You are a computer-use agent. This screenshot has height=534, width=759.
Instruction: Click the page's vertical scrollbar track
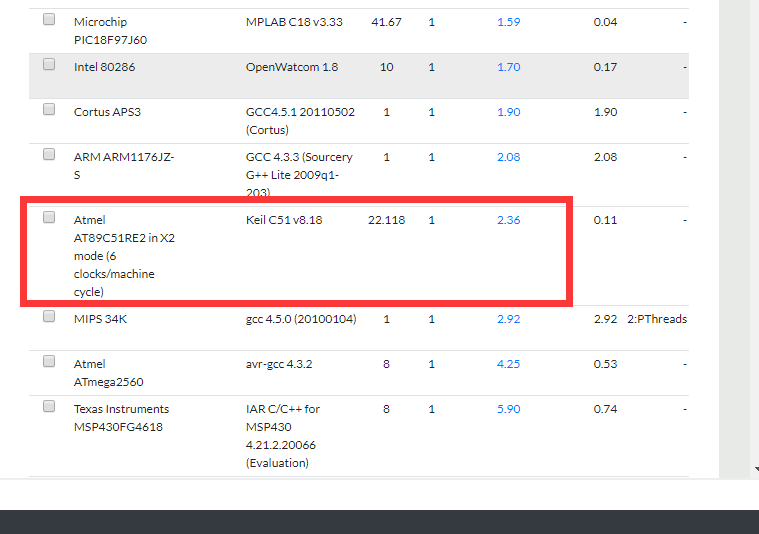(x=755, y=230)
